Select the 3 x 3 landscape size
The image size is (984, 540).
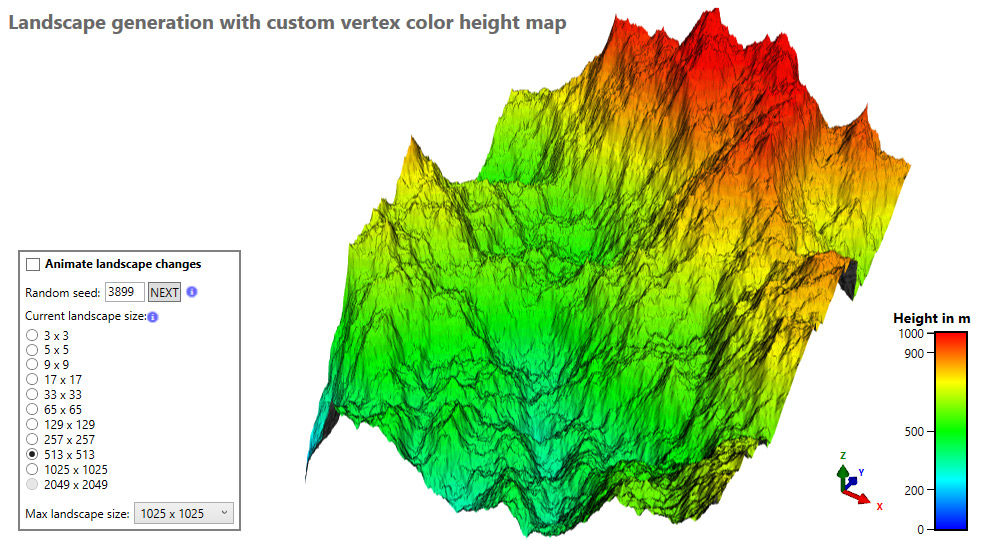(x=32, y=335)
